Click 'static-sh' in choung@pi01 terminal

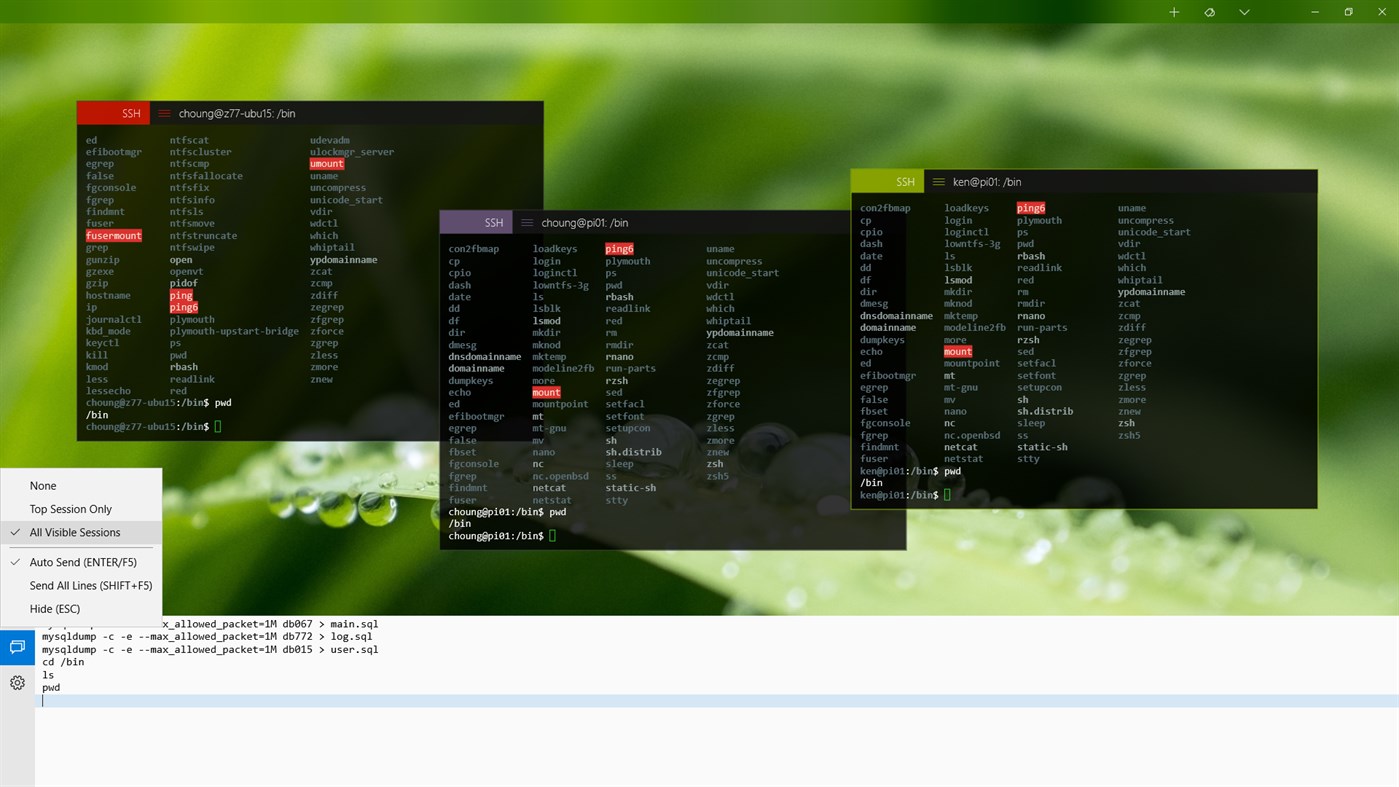630,488
